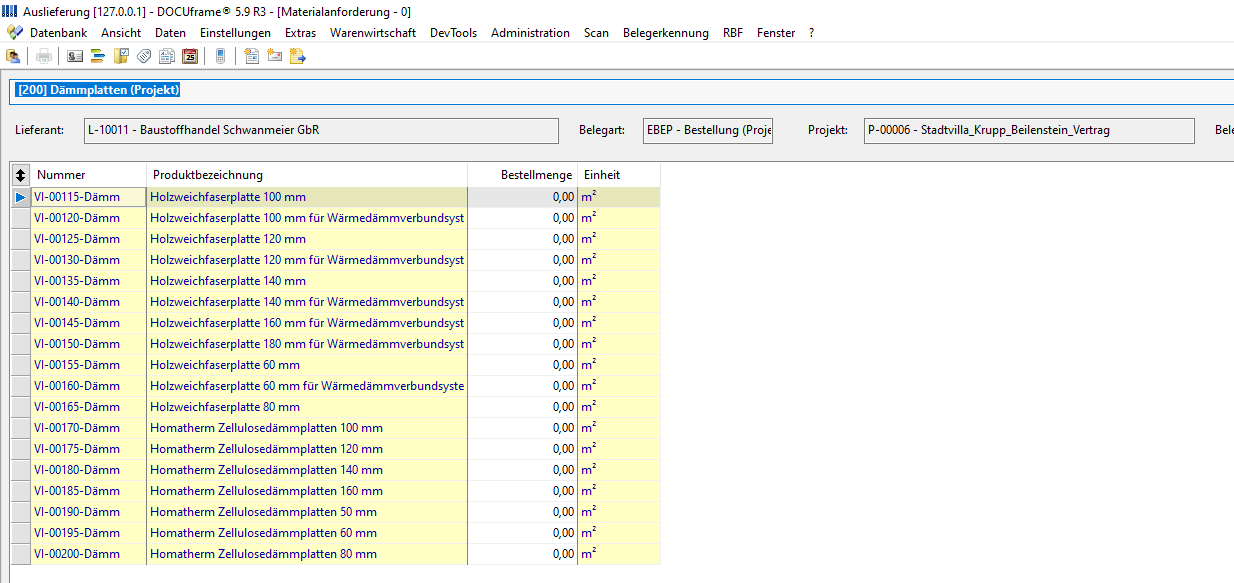This screenshot has width=1234, height=583.
Task: Click the Projekt field showing P-00006 Stadtvilla
Action: point(1029,131)
